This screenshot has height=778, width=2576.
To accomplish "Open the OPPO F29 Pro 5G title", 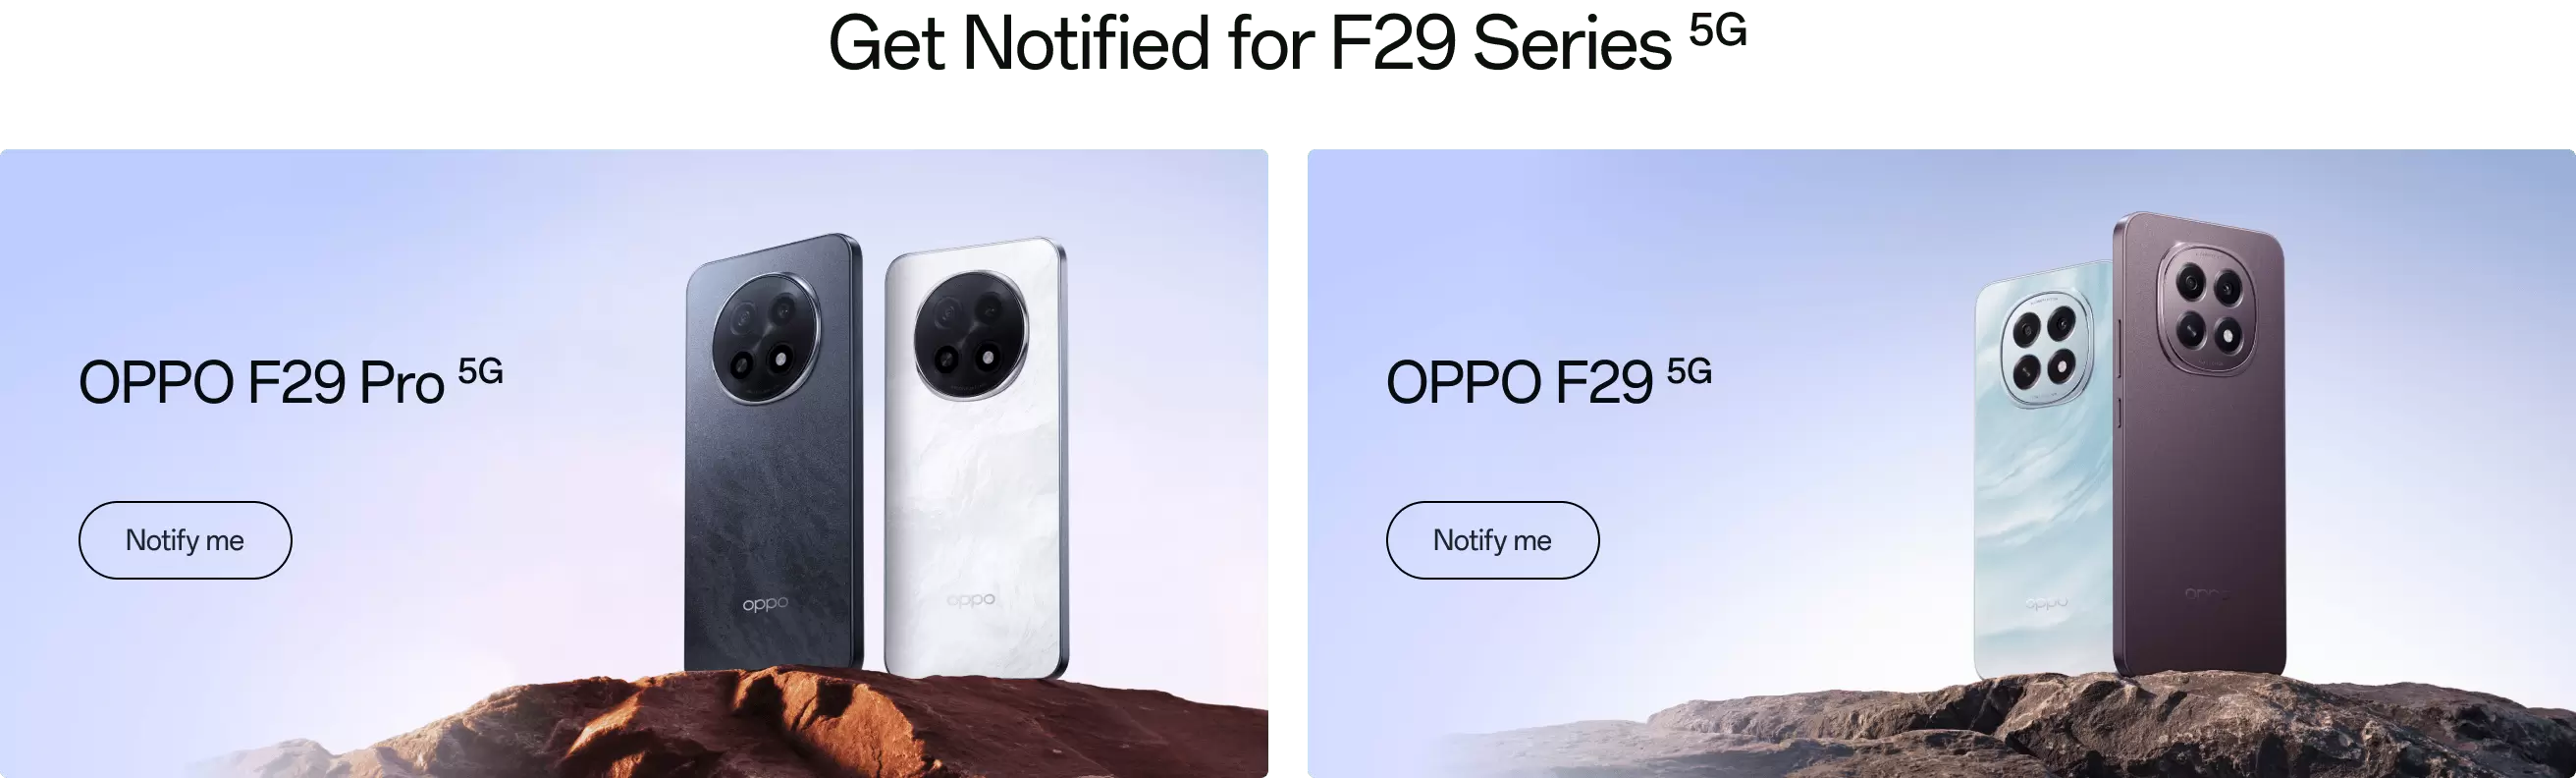I will tap(290, 382).
